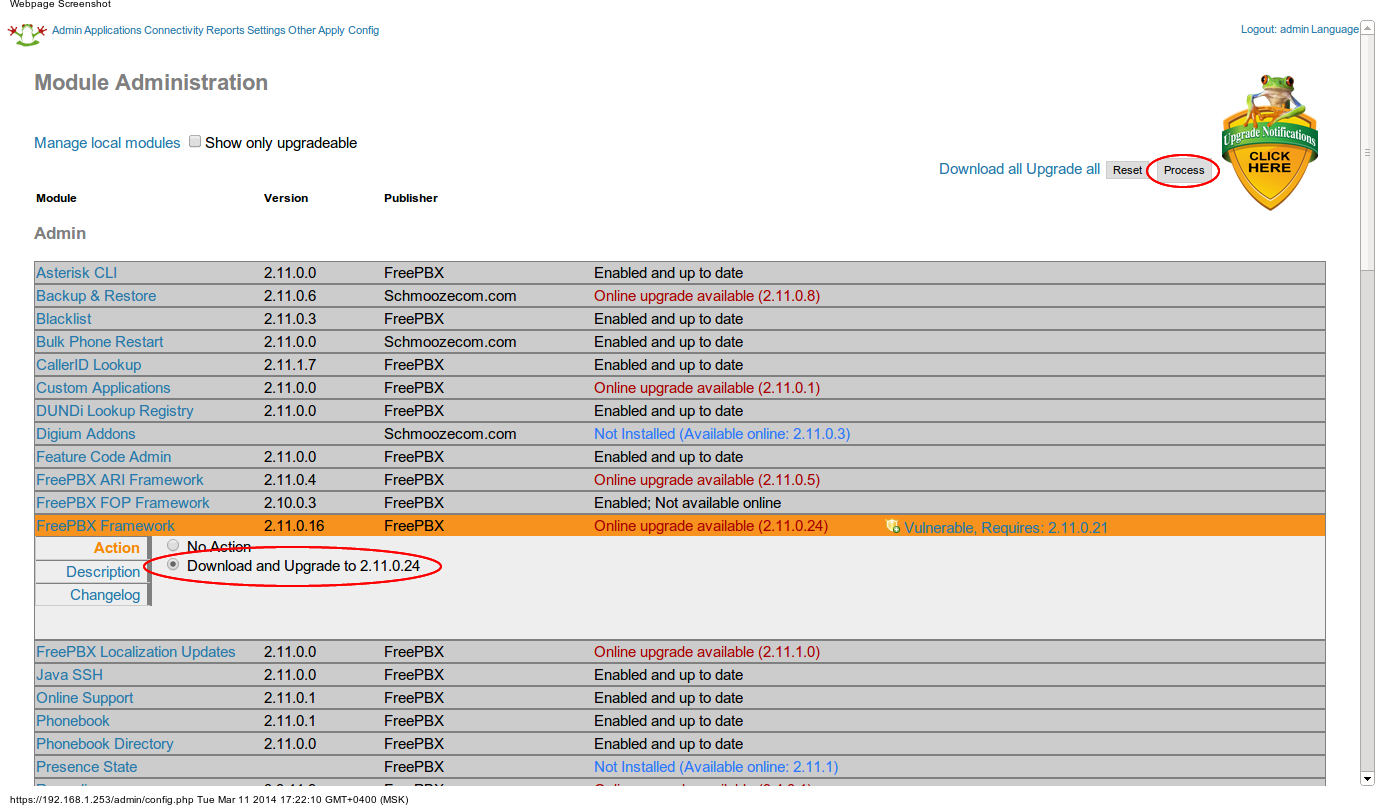Screen dimensions: 1375x806
Task: Expand the Bulk Phone Restart module
Action: (x=100, y=342)
